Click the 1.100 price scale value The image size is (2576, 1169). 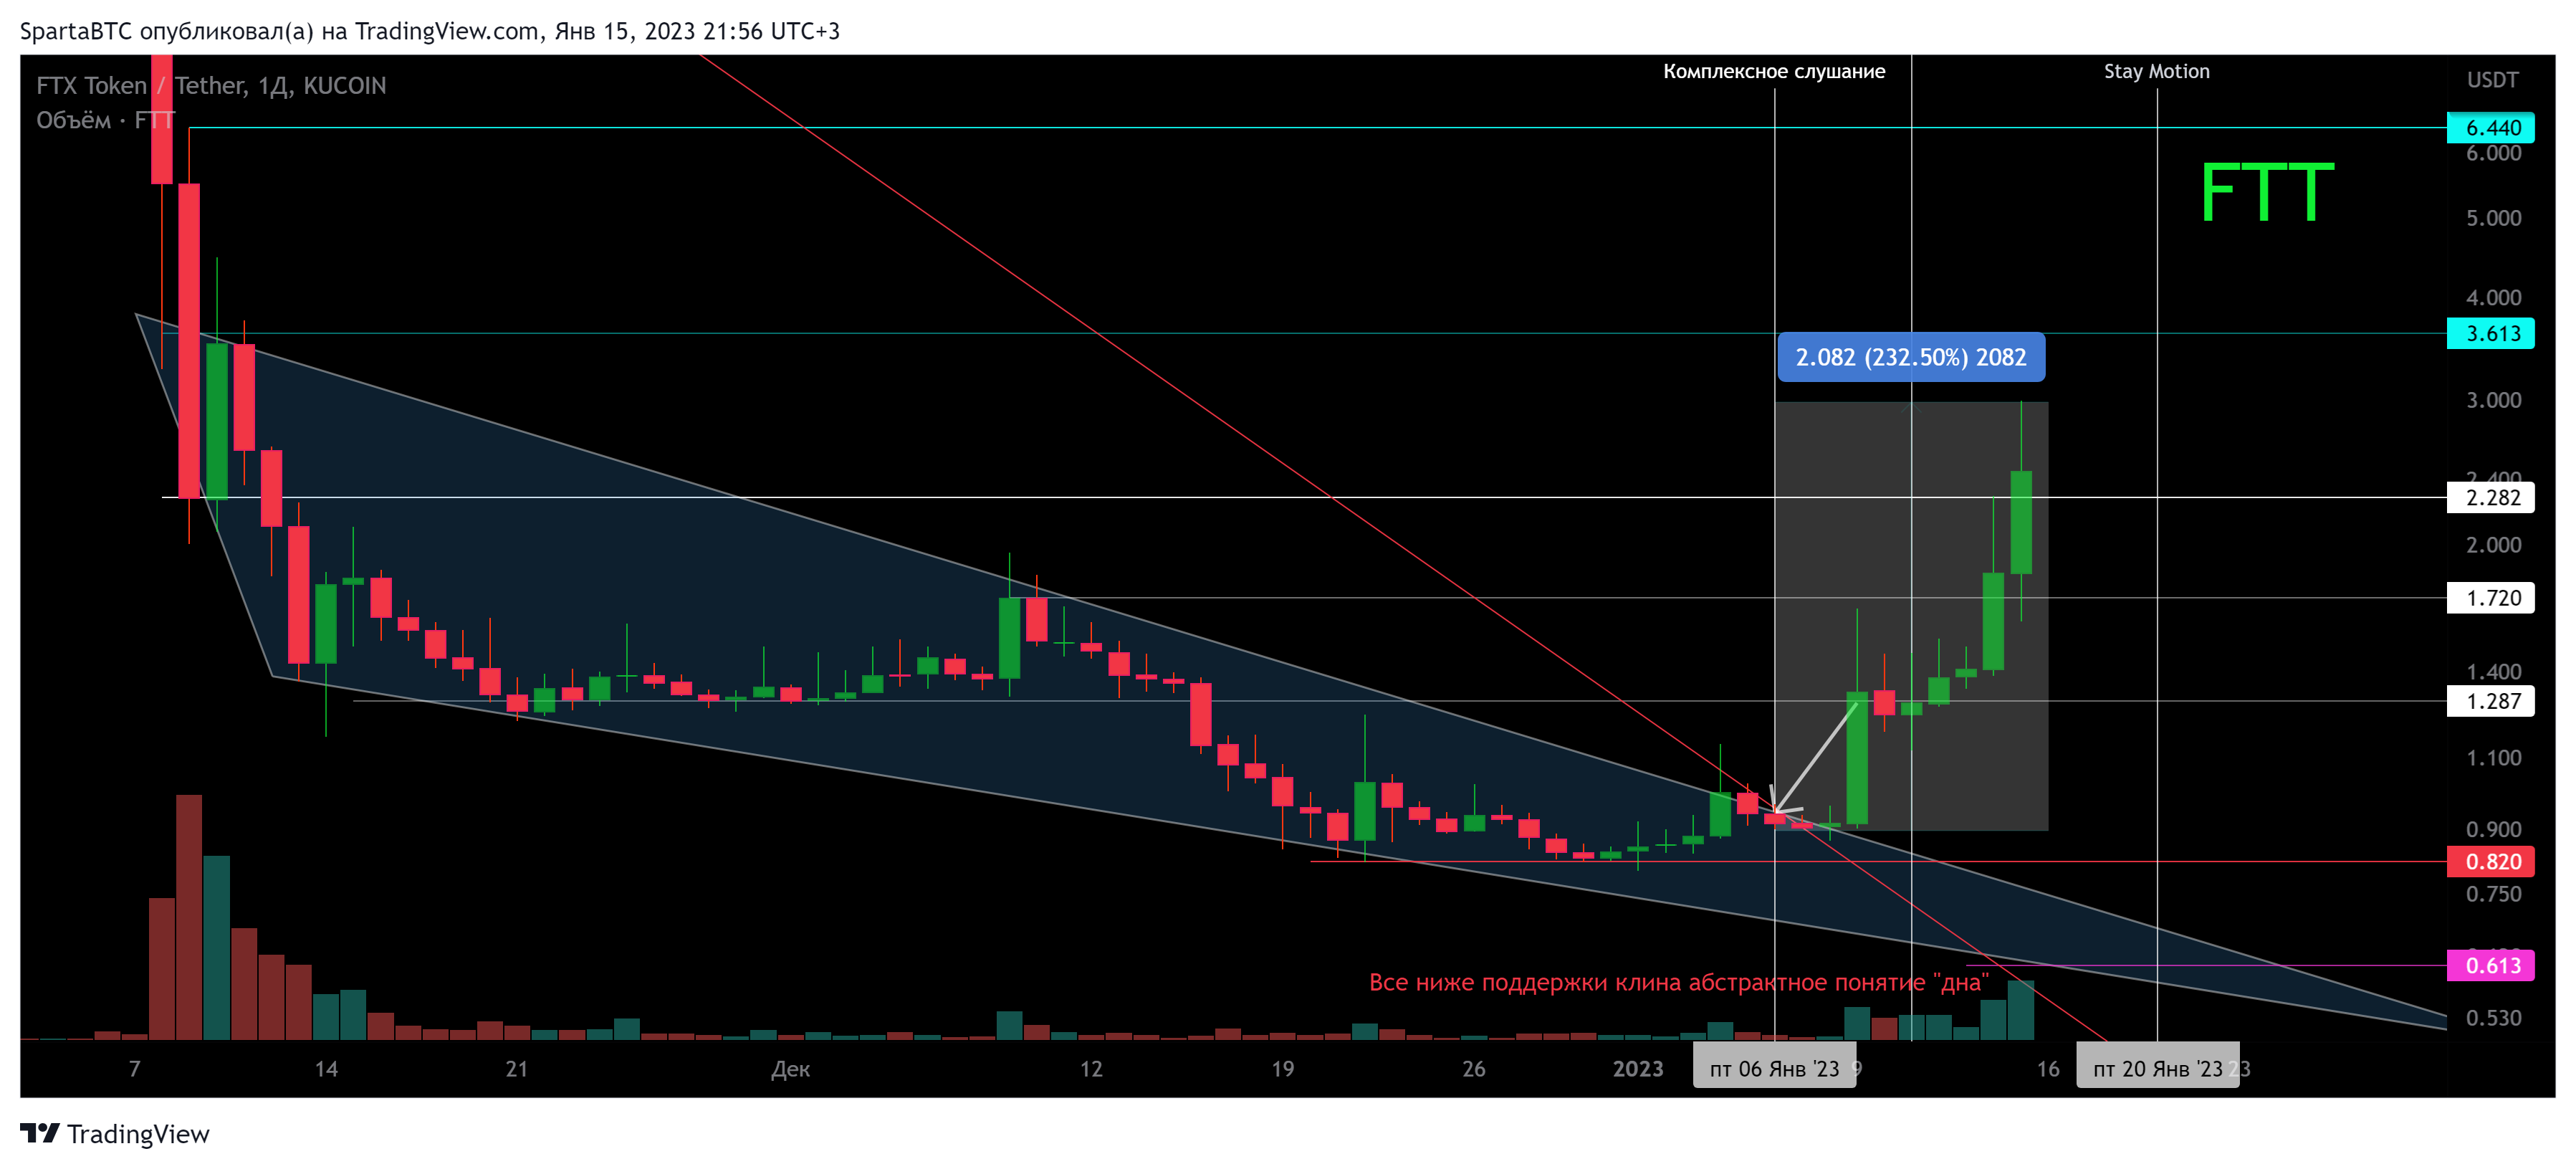2493,758
